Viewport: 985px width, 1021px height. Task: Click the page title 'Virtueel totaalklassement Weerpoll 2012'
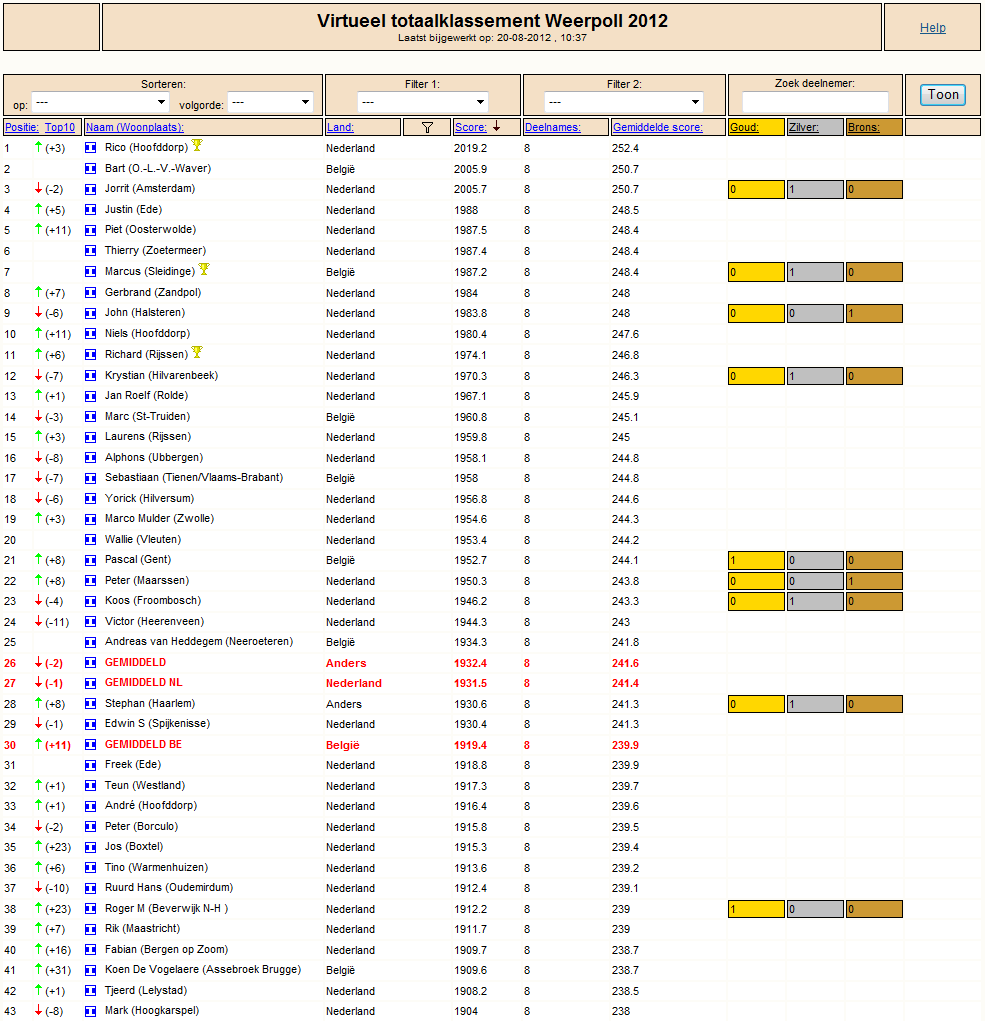tap(492, 21)
